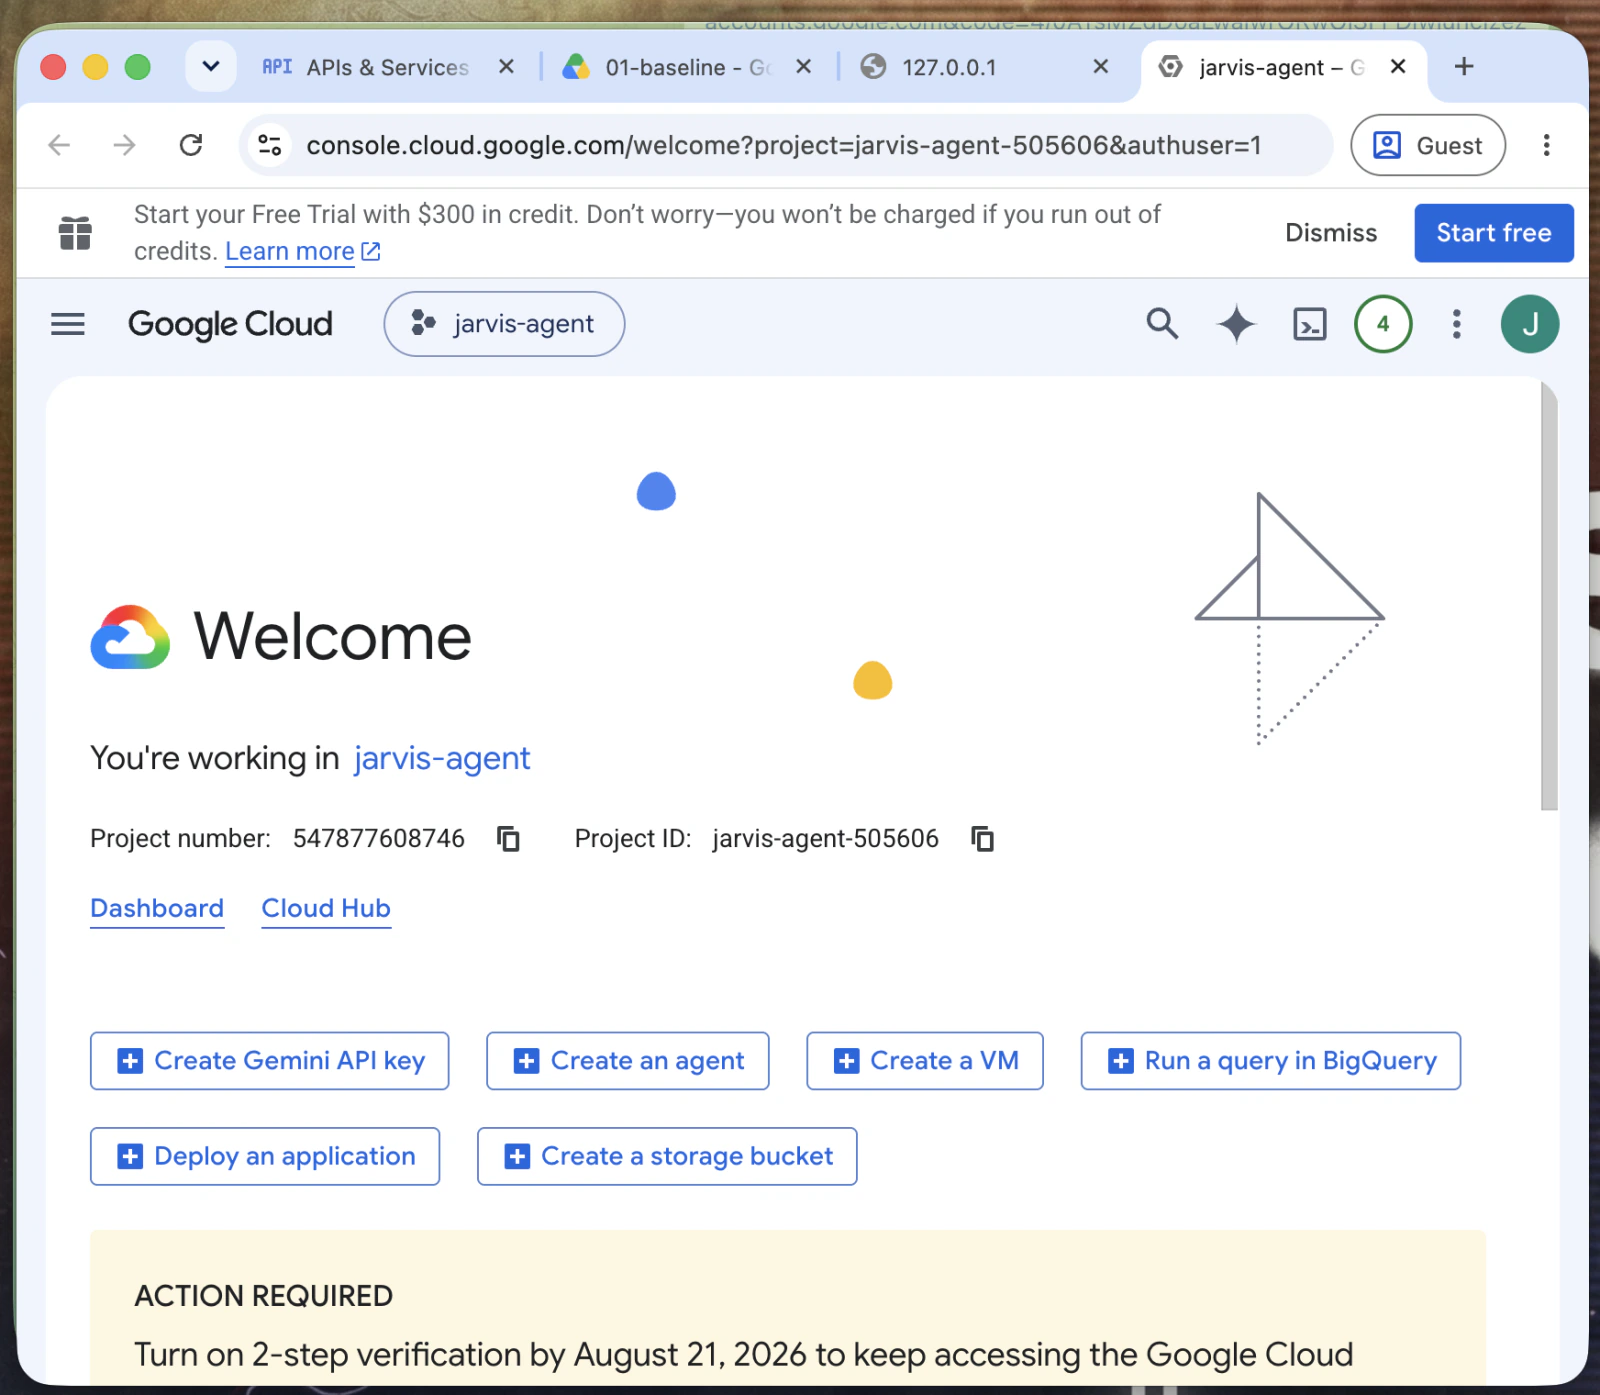This screenshot has width=1600, height=1395.
Task: Go back to the previous page
Action: (59, 145)
